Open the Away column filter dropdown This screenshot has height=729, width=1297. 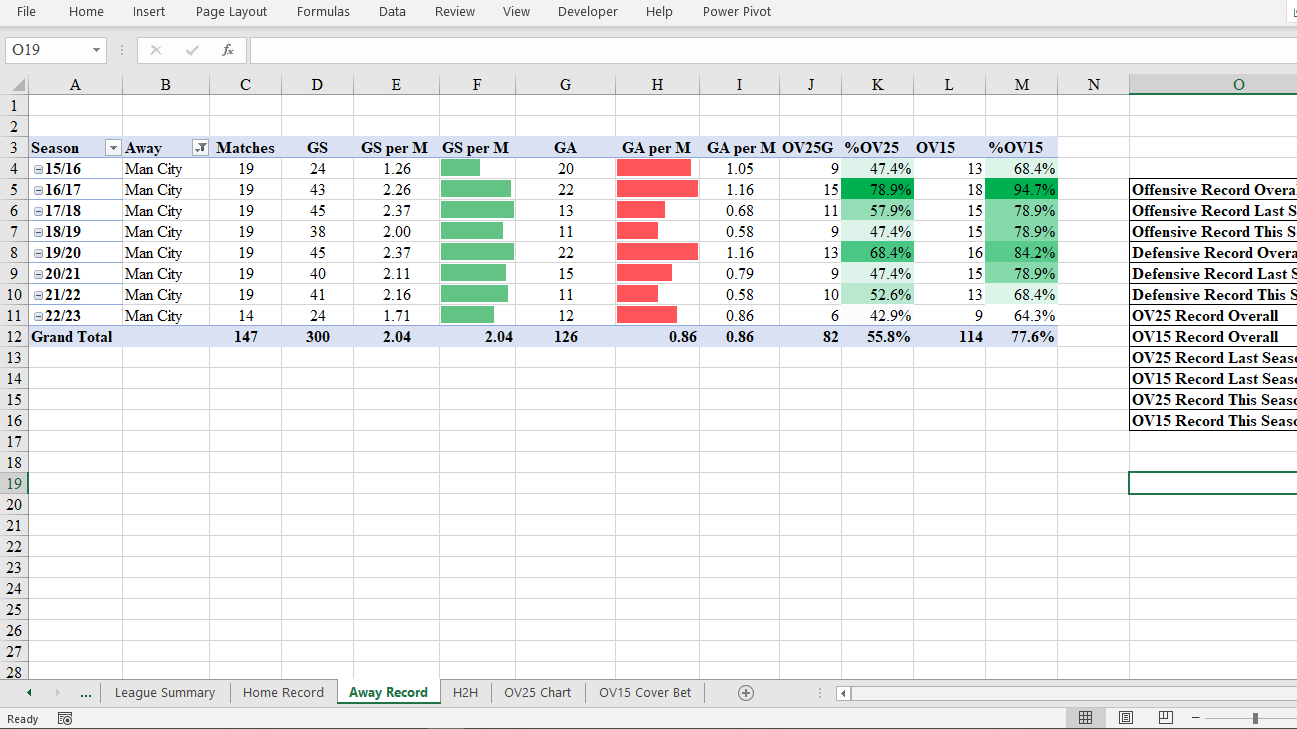click(x=199, y=147)
